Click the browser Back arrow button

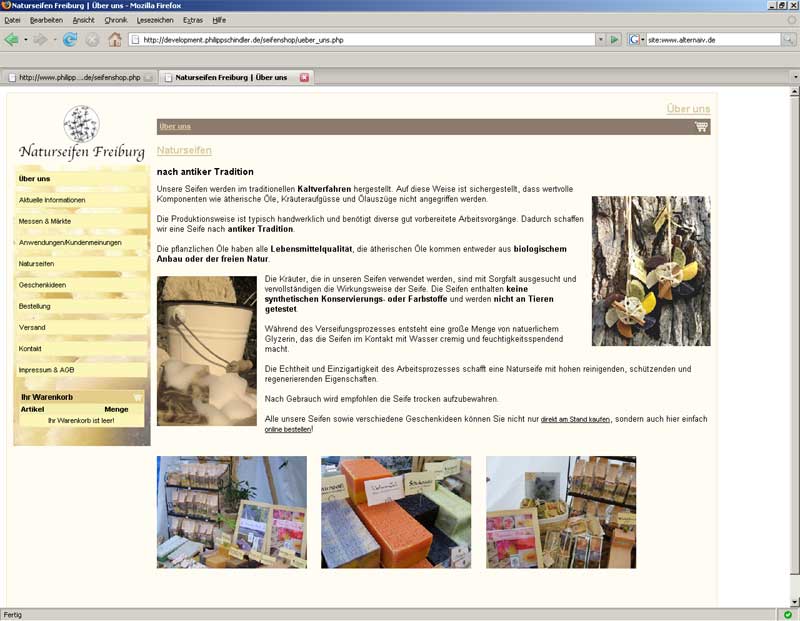click(11, 40)
